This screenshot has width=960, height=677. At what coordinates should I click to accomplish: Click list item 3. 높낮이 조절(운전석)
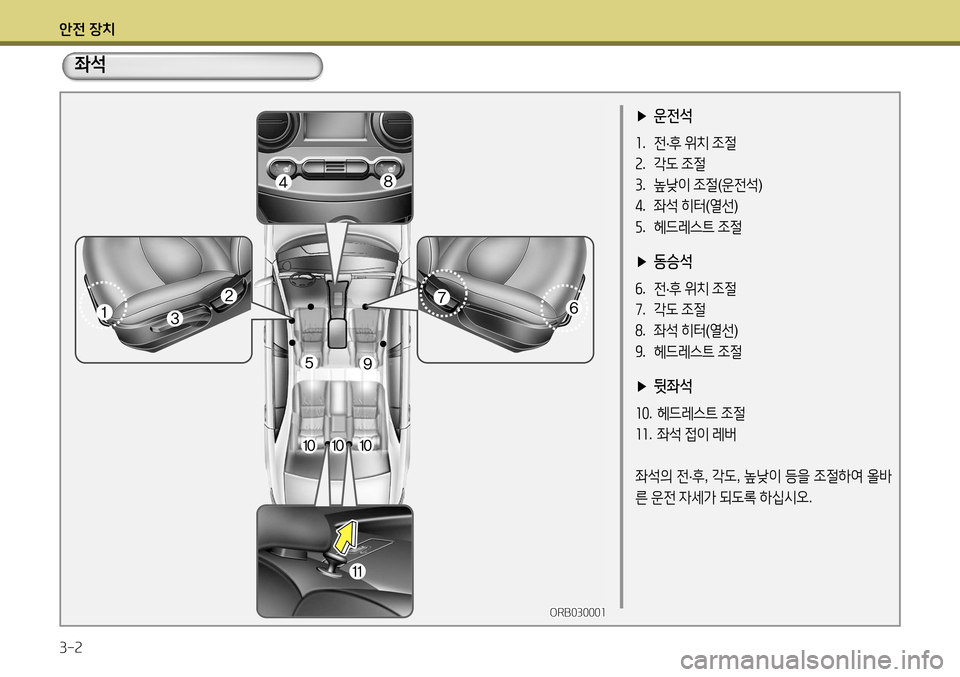point(699,184)
